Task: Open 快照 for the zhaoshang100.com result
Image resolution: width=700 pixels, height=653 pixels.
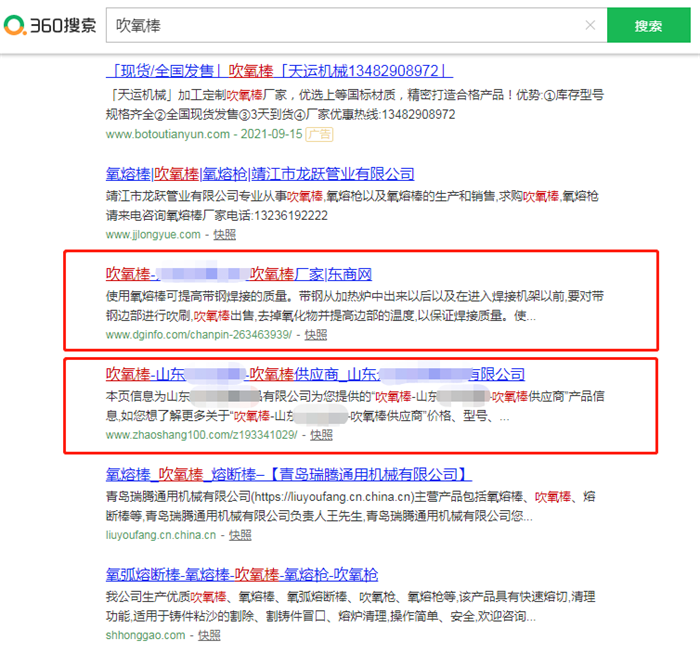Action: (321, 435)
